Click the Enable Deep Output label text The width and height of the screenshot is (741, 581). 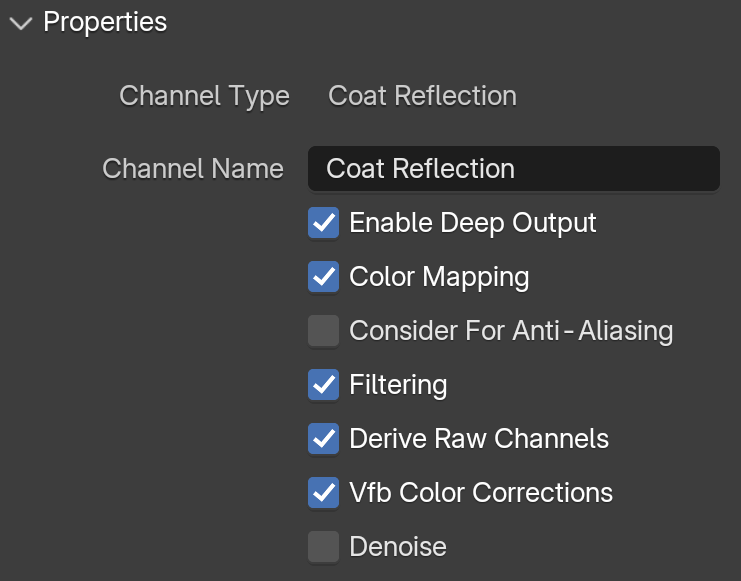click(x=473, y=223)
